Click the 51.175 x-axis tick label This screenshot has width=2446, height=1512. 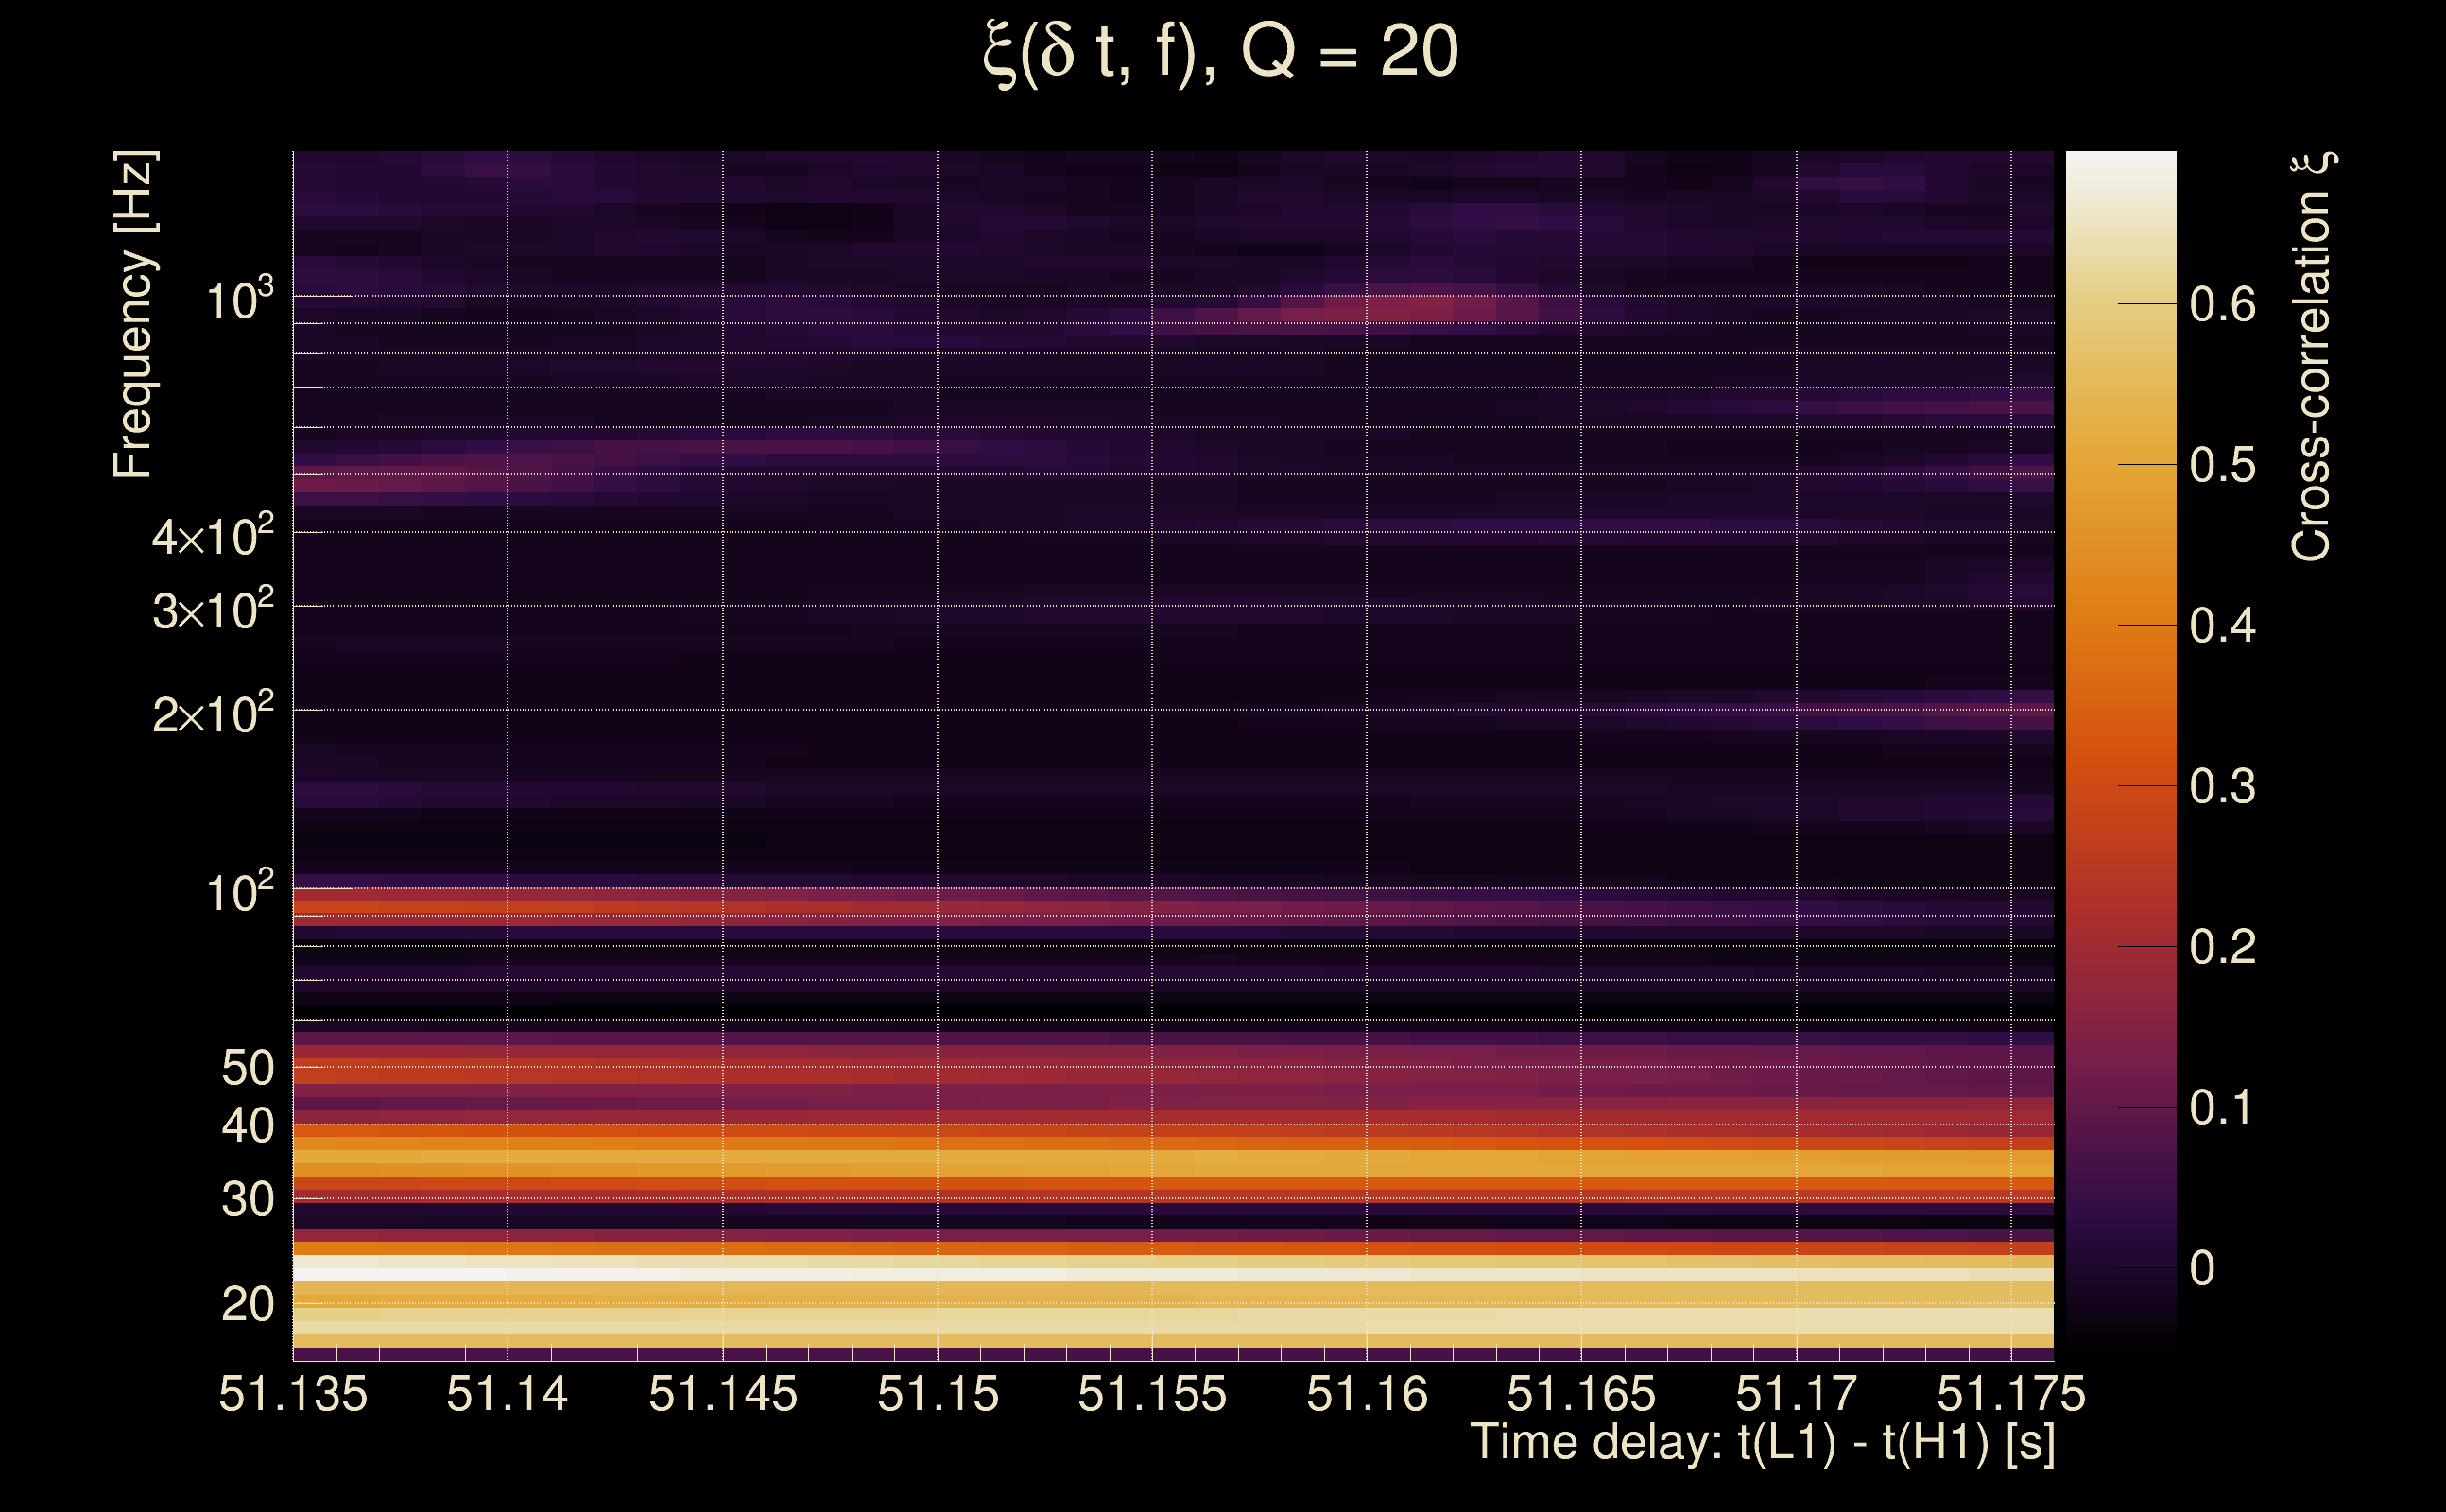[x=2011, y=1394]
